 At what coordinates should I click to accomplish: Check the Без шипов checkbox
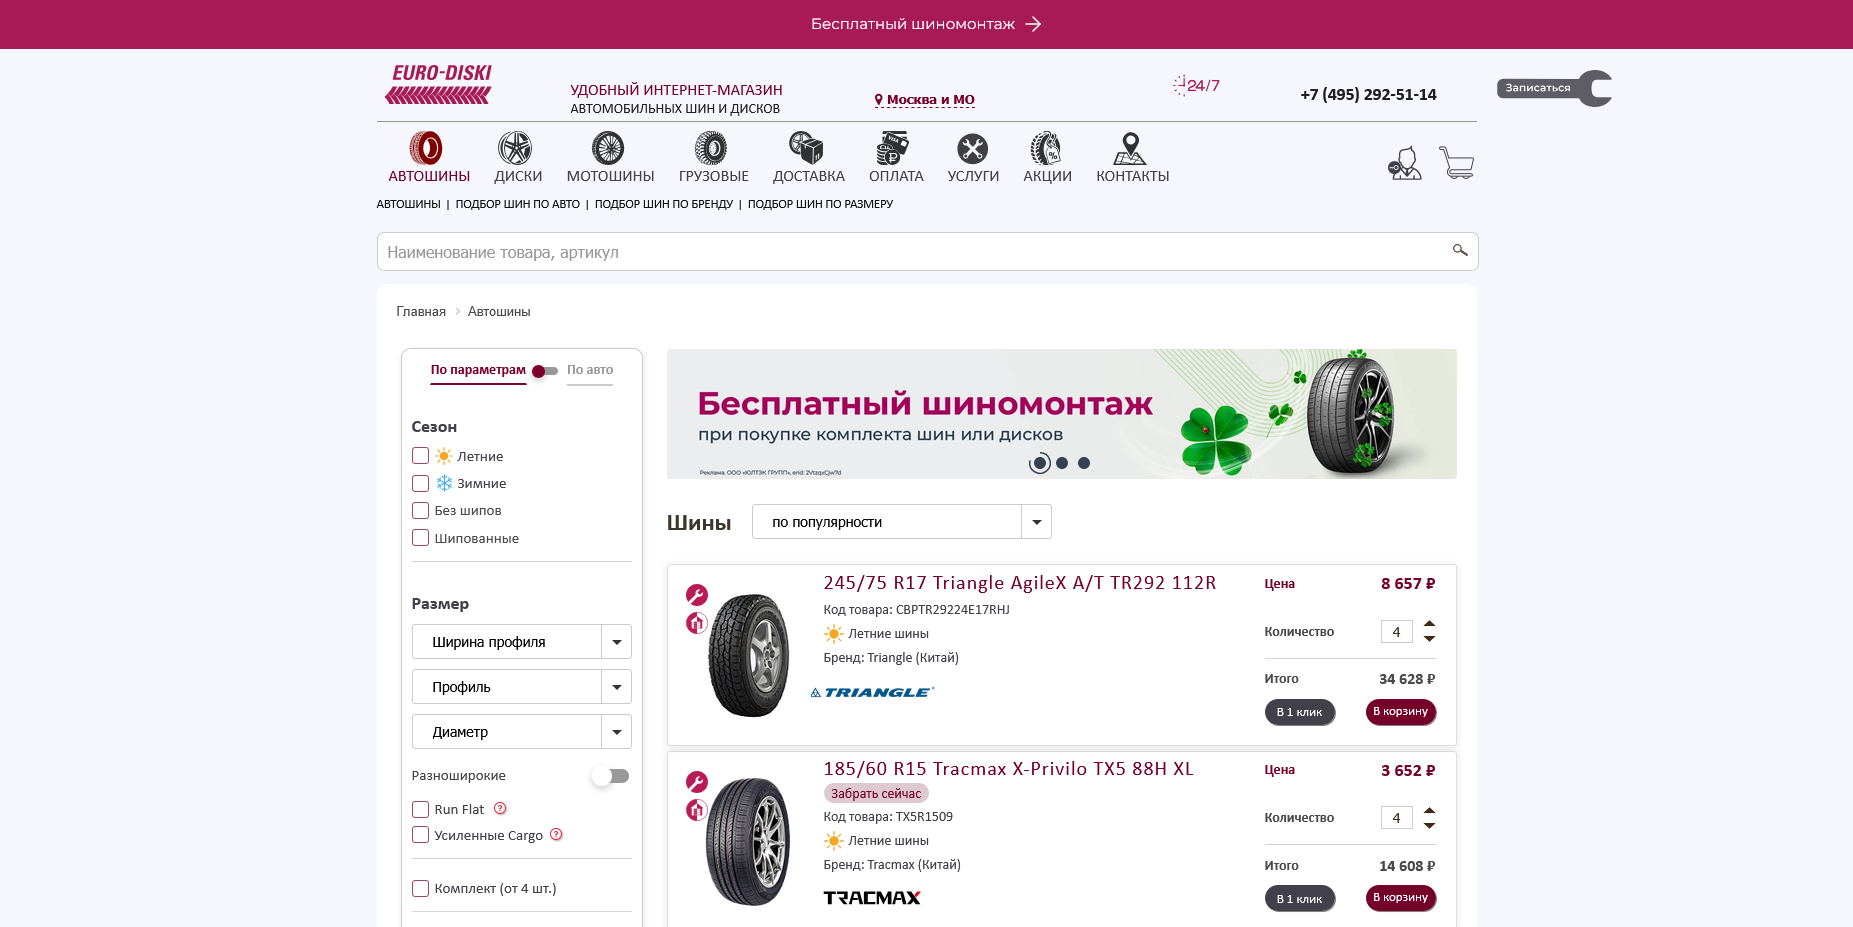[421, 510]
